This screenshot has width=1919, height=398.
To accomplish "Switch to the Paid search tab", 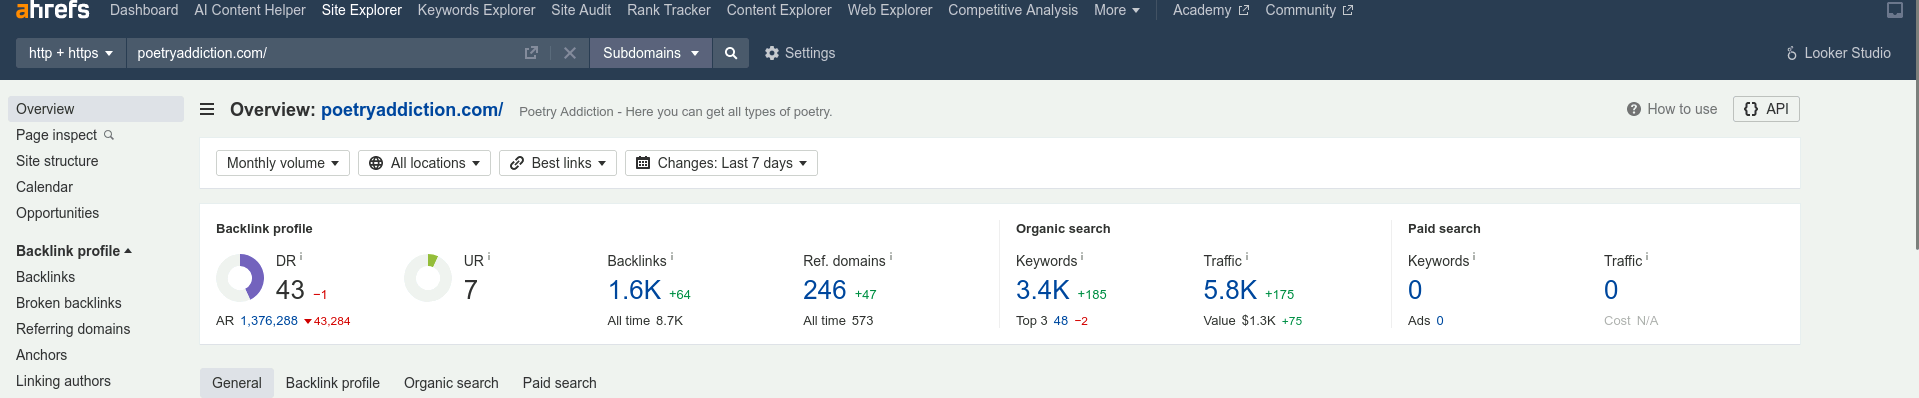I will coord(560,383).
